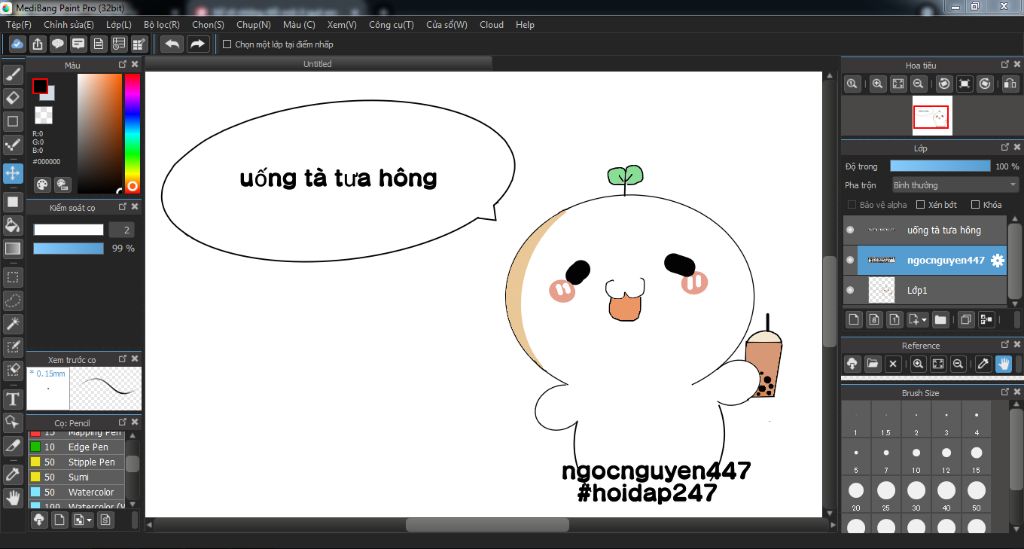Select the Eraser tool
The image size is (1024, 549).
[x=12, y=98]
